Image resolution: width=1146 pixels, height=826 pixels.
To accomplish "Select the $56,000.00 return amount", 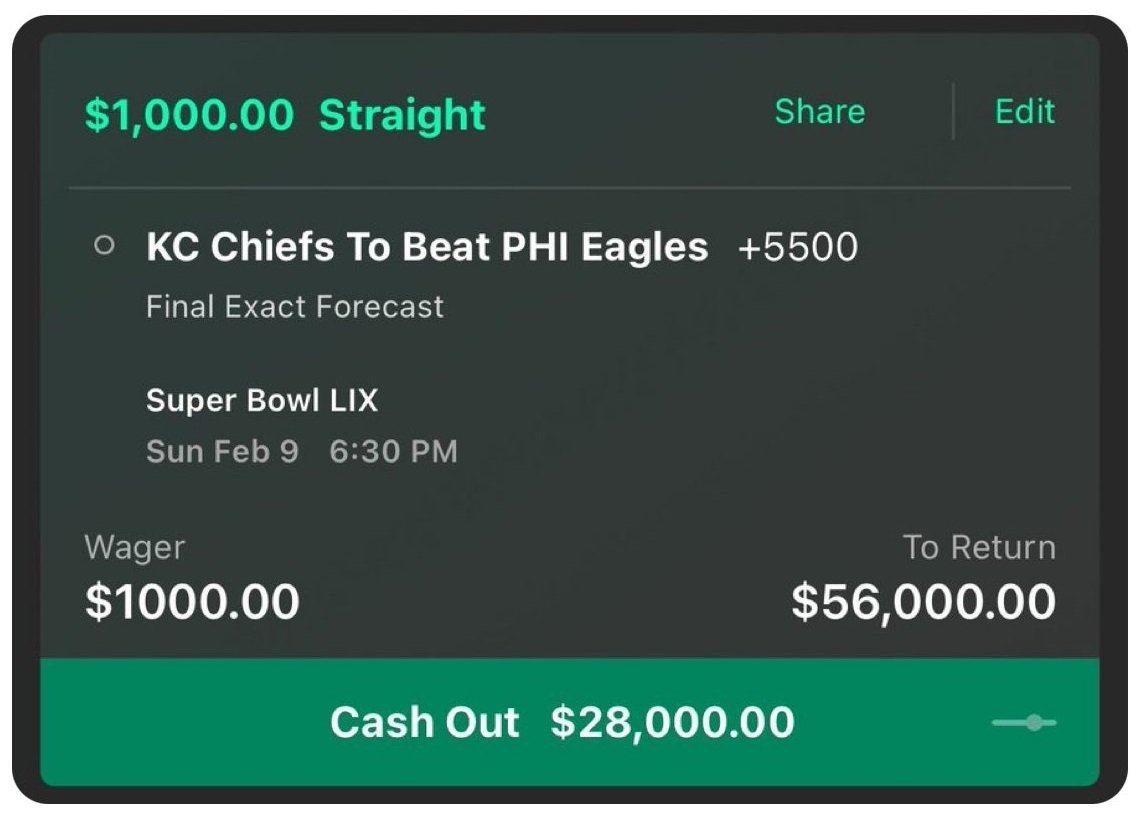I will (923, 602).
